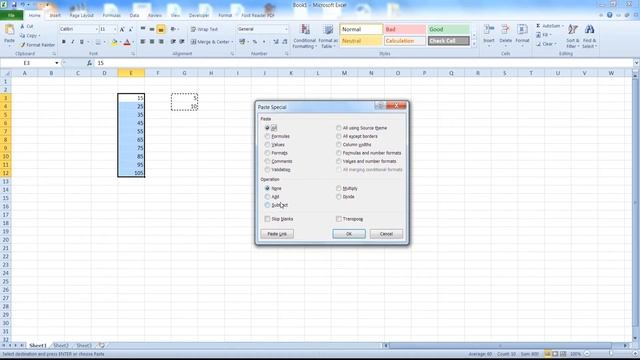Click Align Text Left icon

click(x=143, y=42)
